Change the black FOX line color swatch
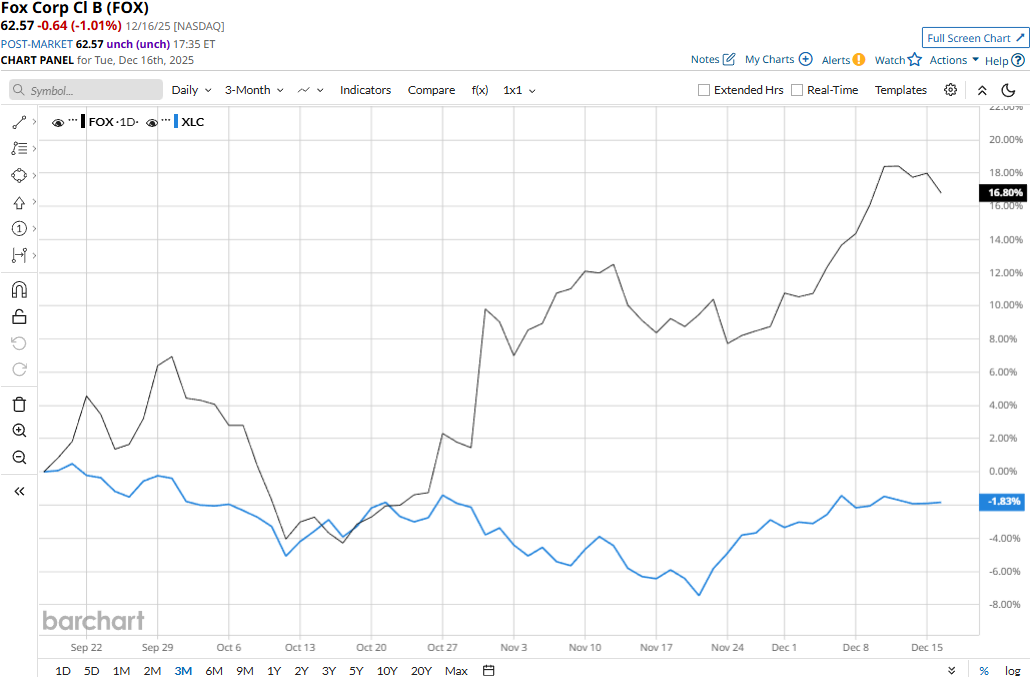The width and height of the screenshot is (1030, 677). point(83,121)
